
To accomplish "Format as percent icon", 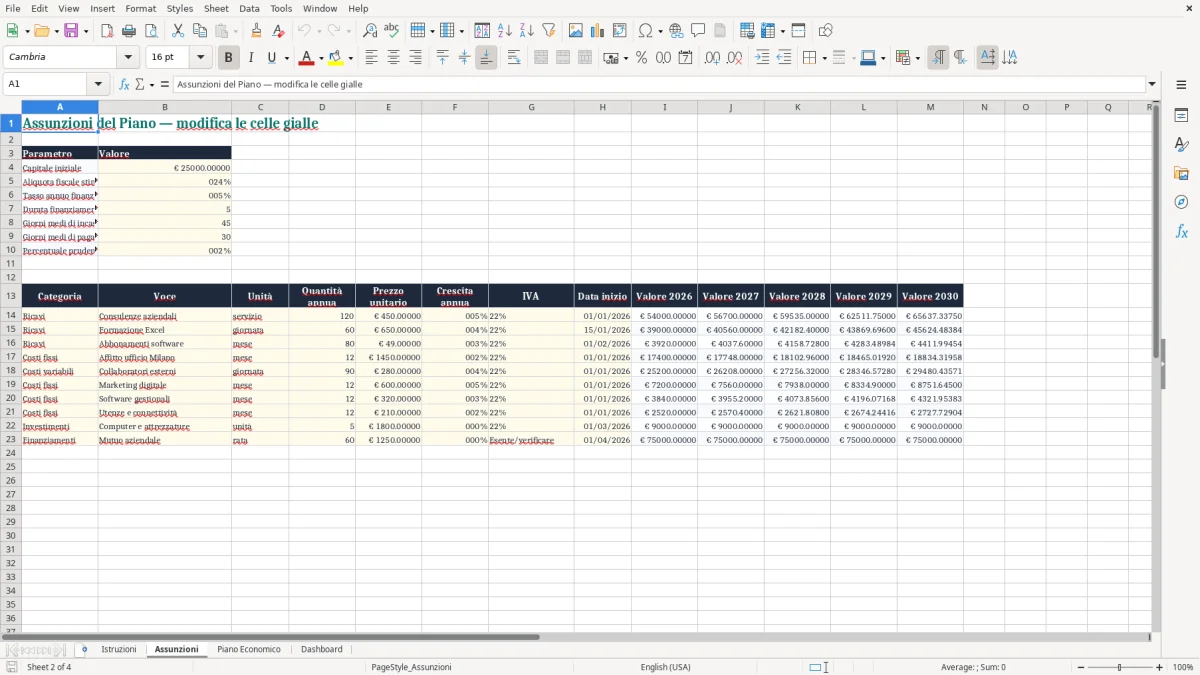I will tap(641, 58).
